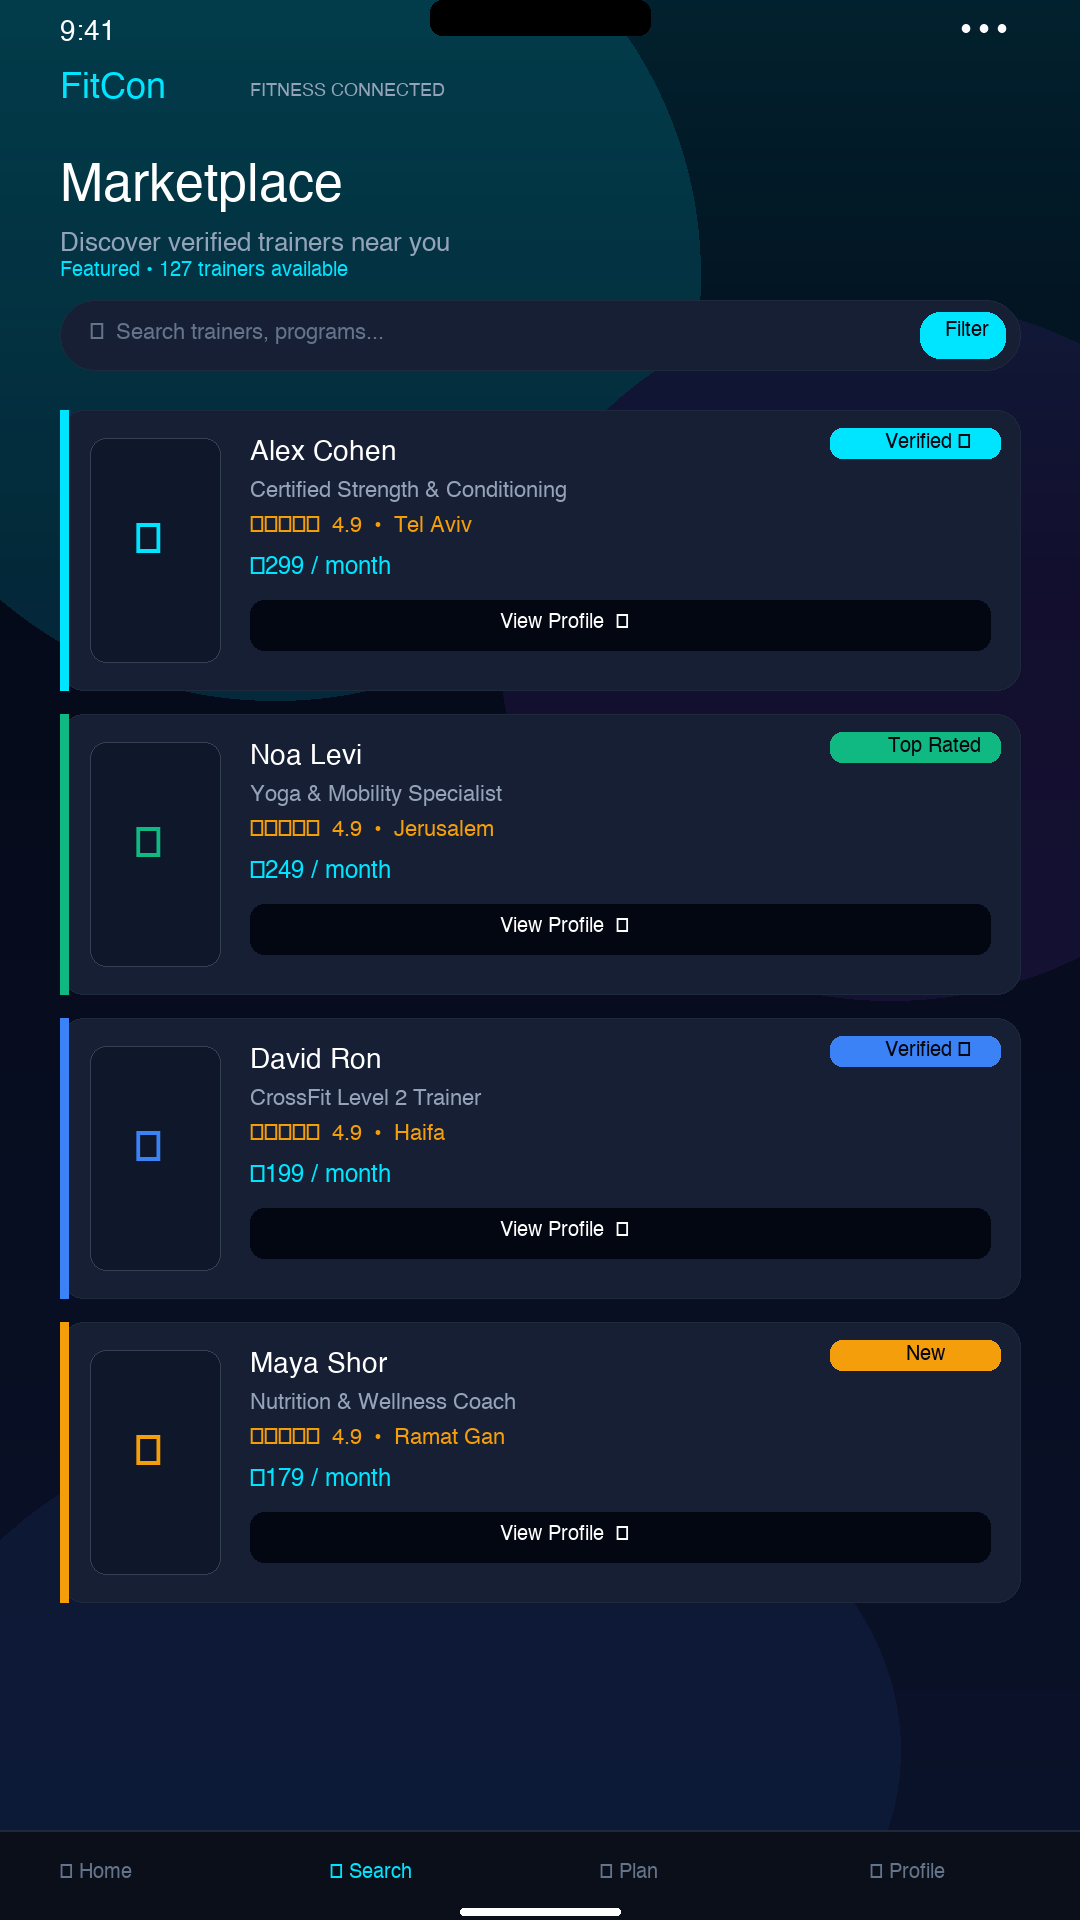Open Maya Shor's View Profile button
Viewport: 1080px width, 1920px height.
click(620, 1537)
